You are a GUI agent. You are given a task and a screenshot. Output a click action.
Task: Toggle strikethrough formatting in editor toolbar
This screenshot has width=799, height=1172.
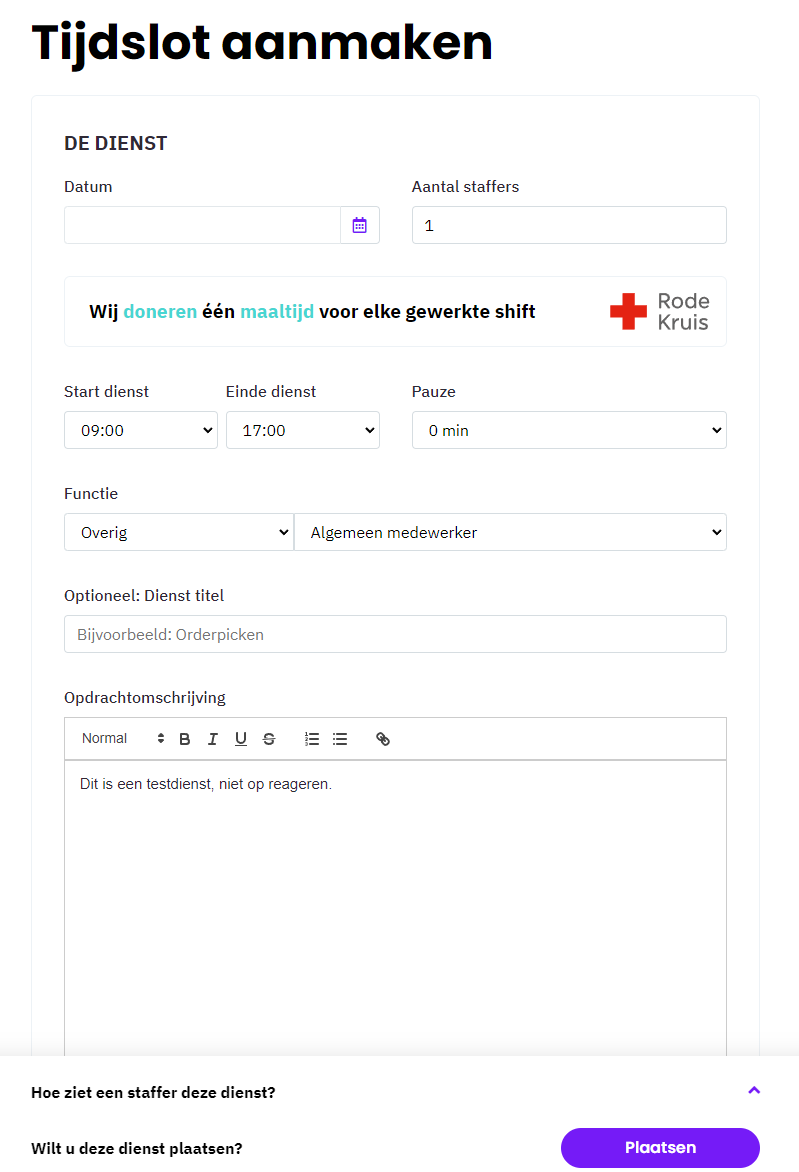coord(269,739)
